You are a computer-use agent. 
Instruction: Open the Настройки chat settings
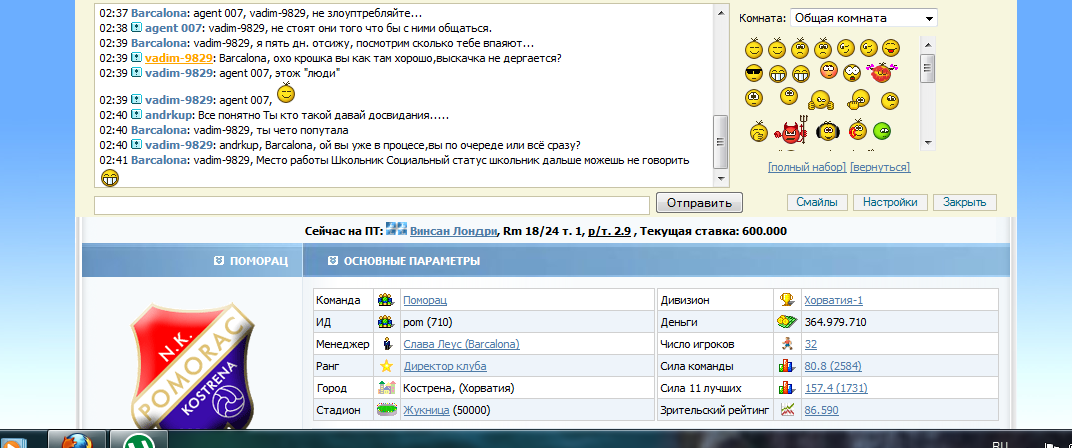pos(890,202)
